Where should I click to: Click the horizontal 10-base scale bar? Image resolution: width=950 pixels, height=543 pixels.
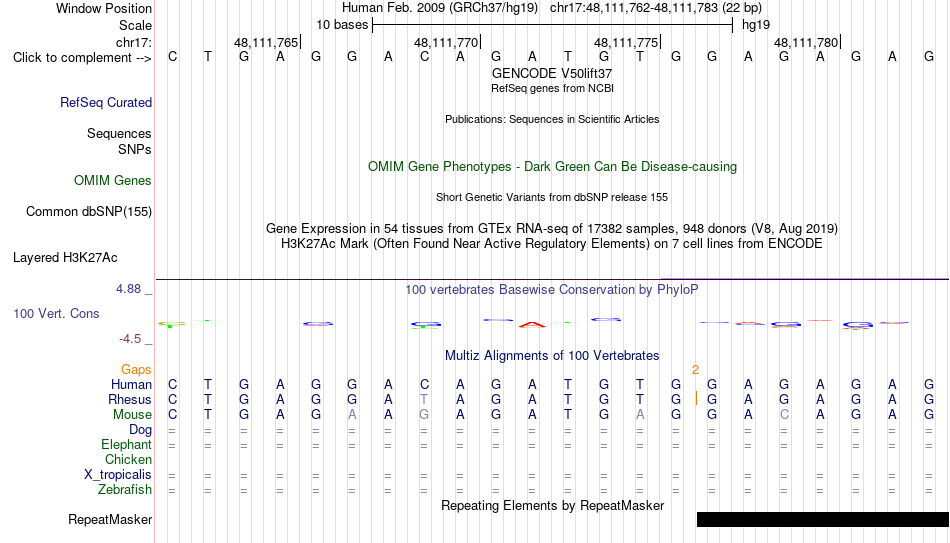[x=553, y=25]
